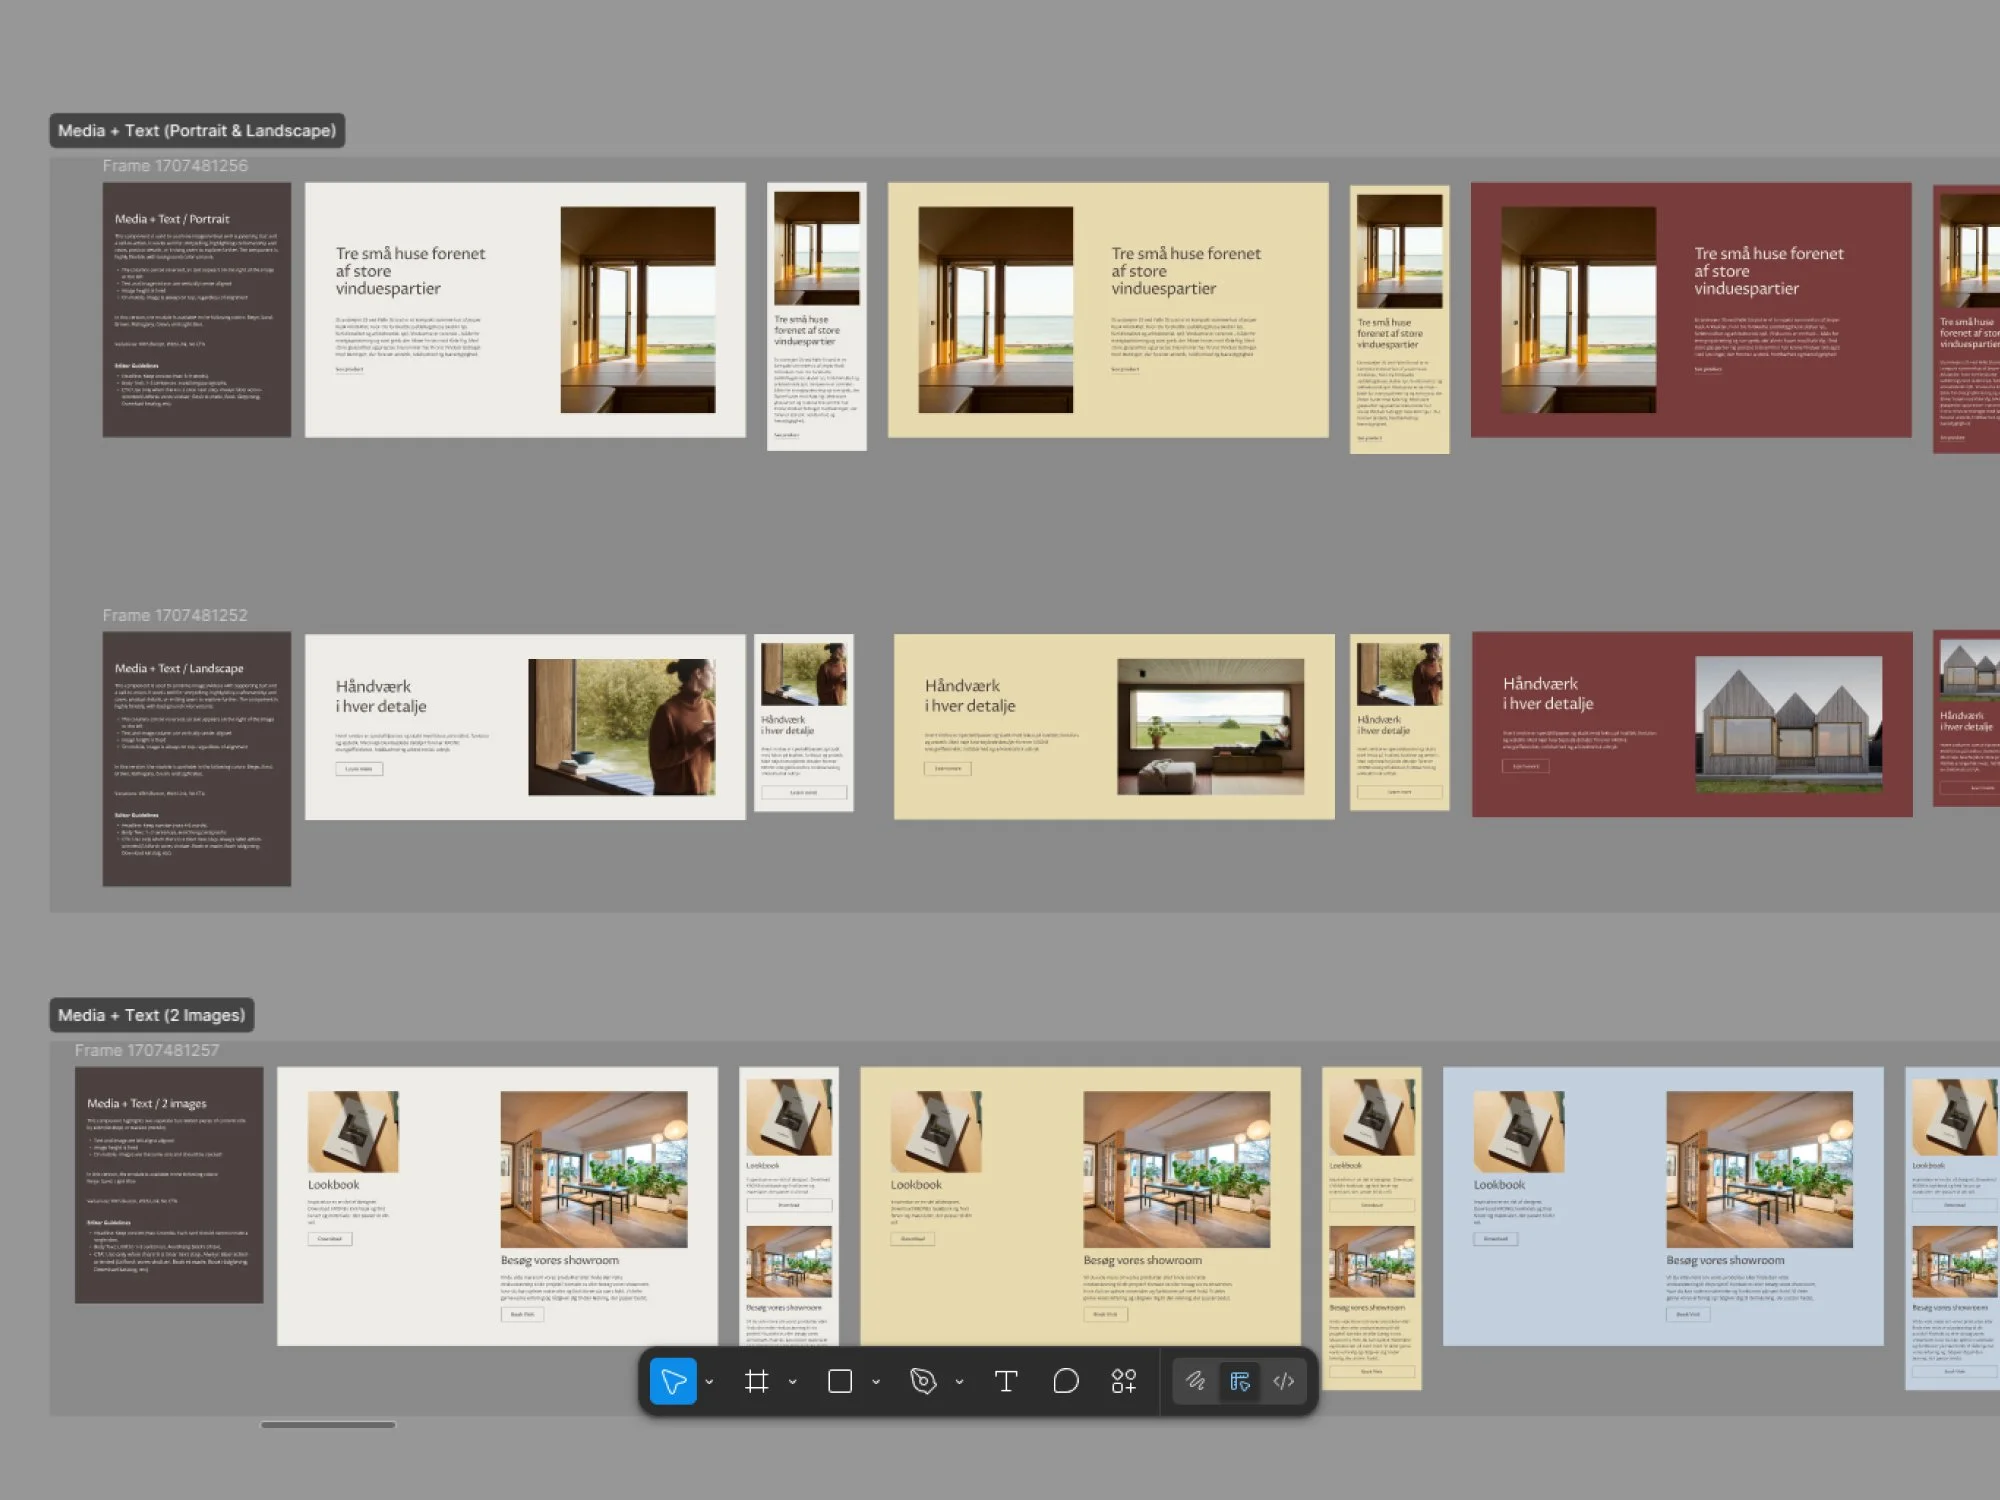Click Frame 1707481252 label
Viewport: 2000px width, 1500px height.
coord(175,615)
